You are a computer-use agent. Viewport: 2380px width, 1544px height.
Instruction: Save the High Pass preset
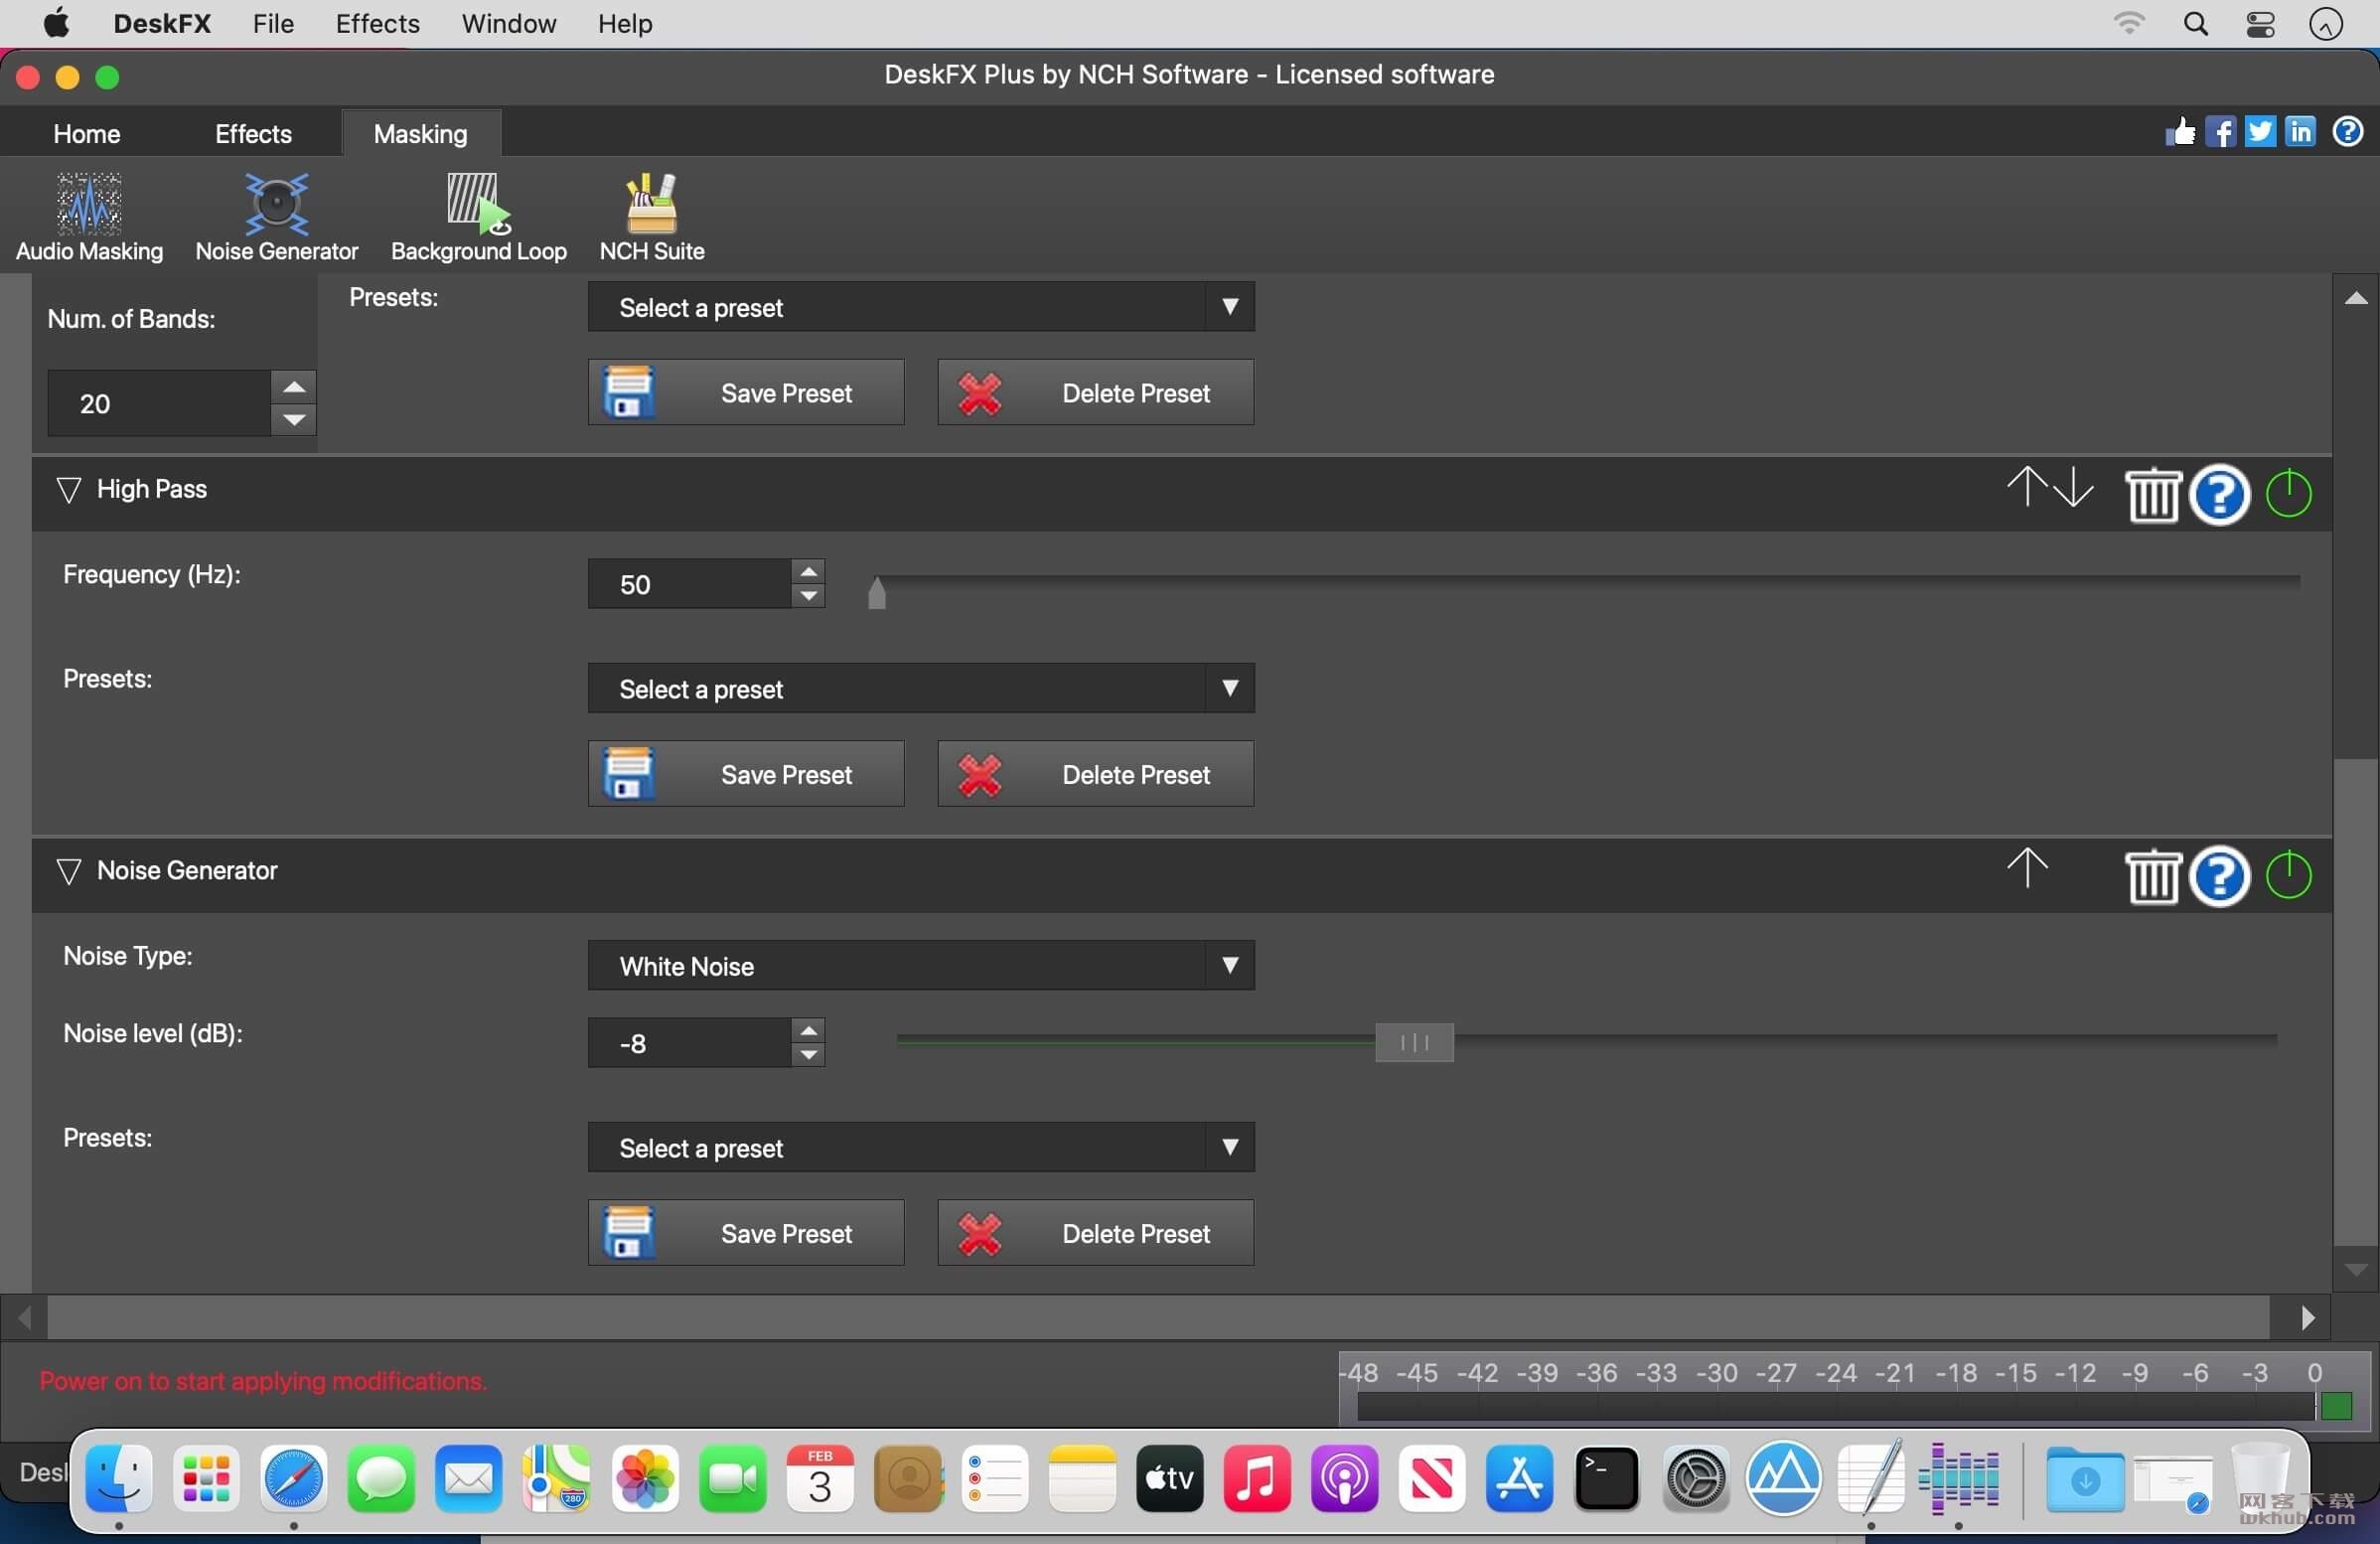coord(746,774)
